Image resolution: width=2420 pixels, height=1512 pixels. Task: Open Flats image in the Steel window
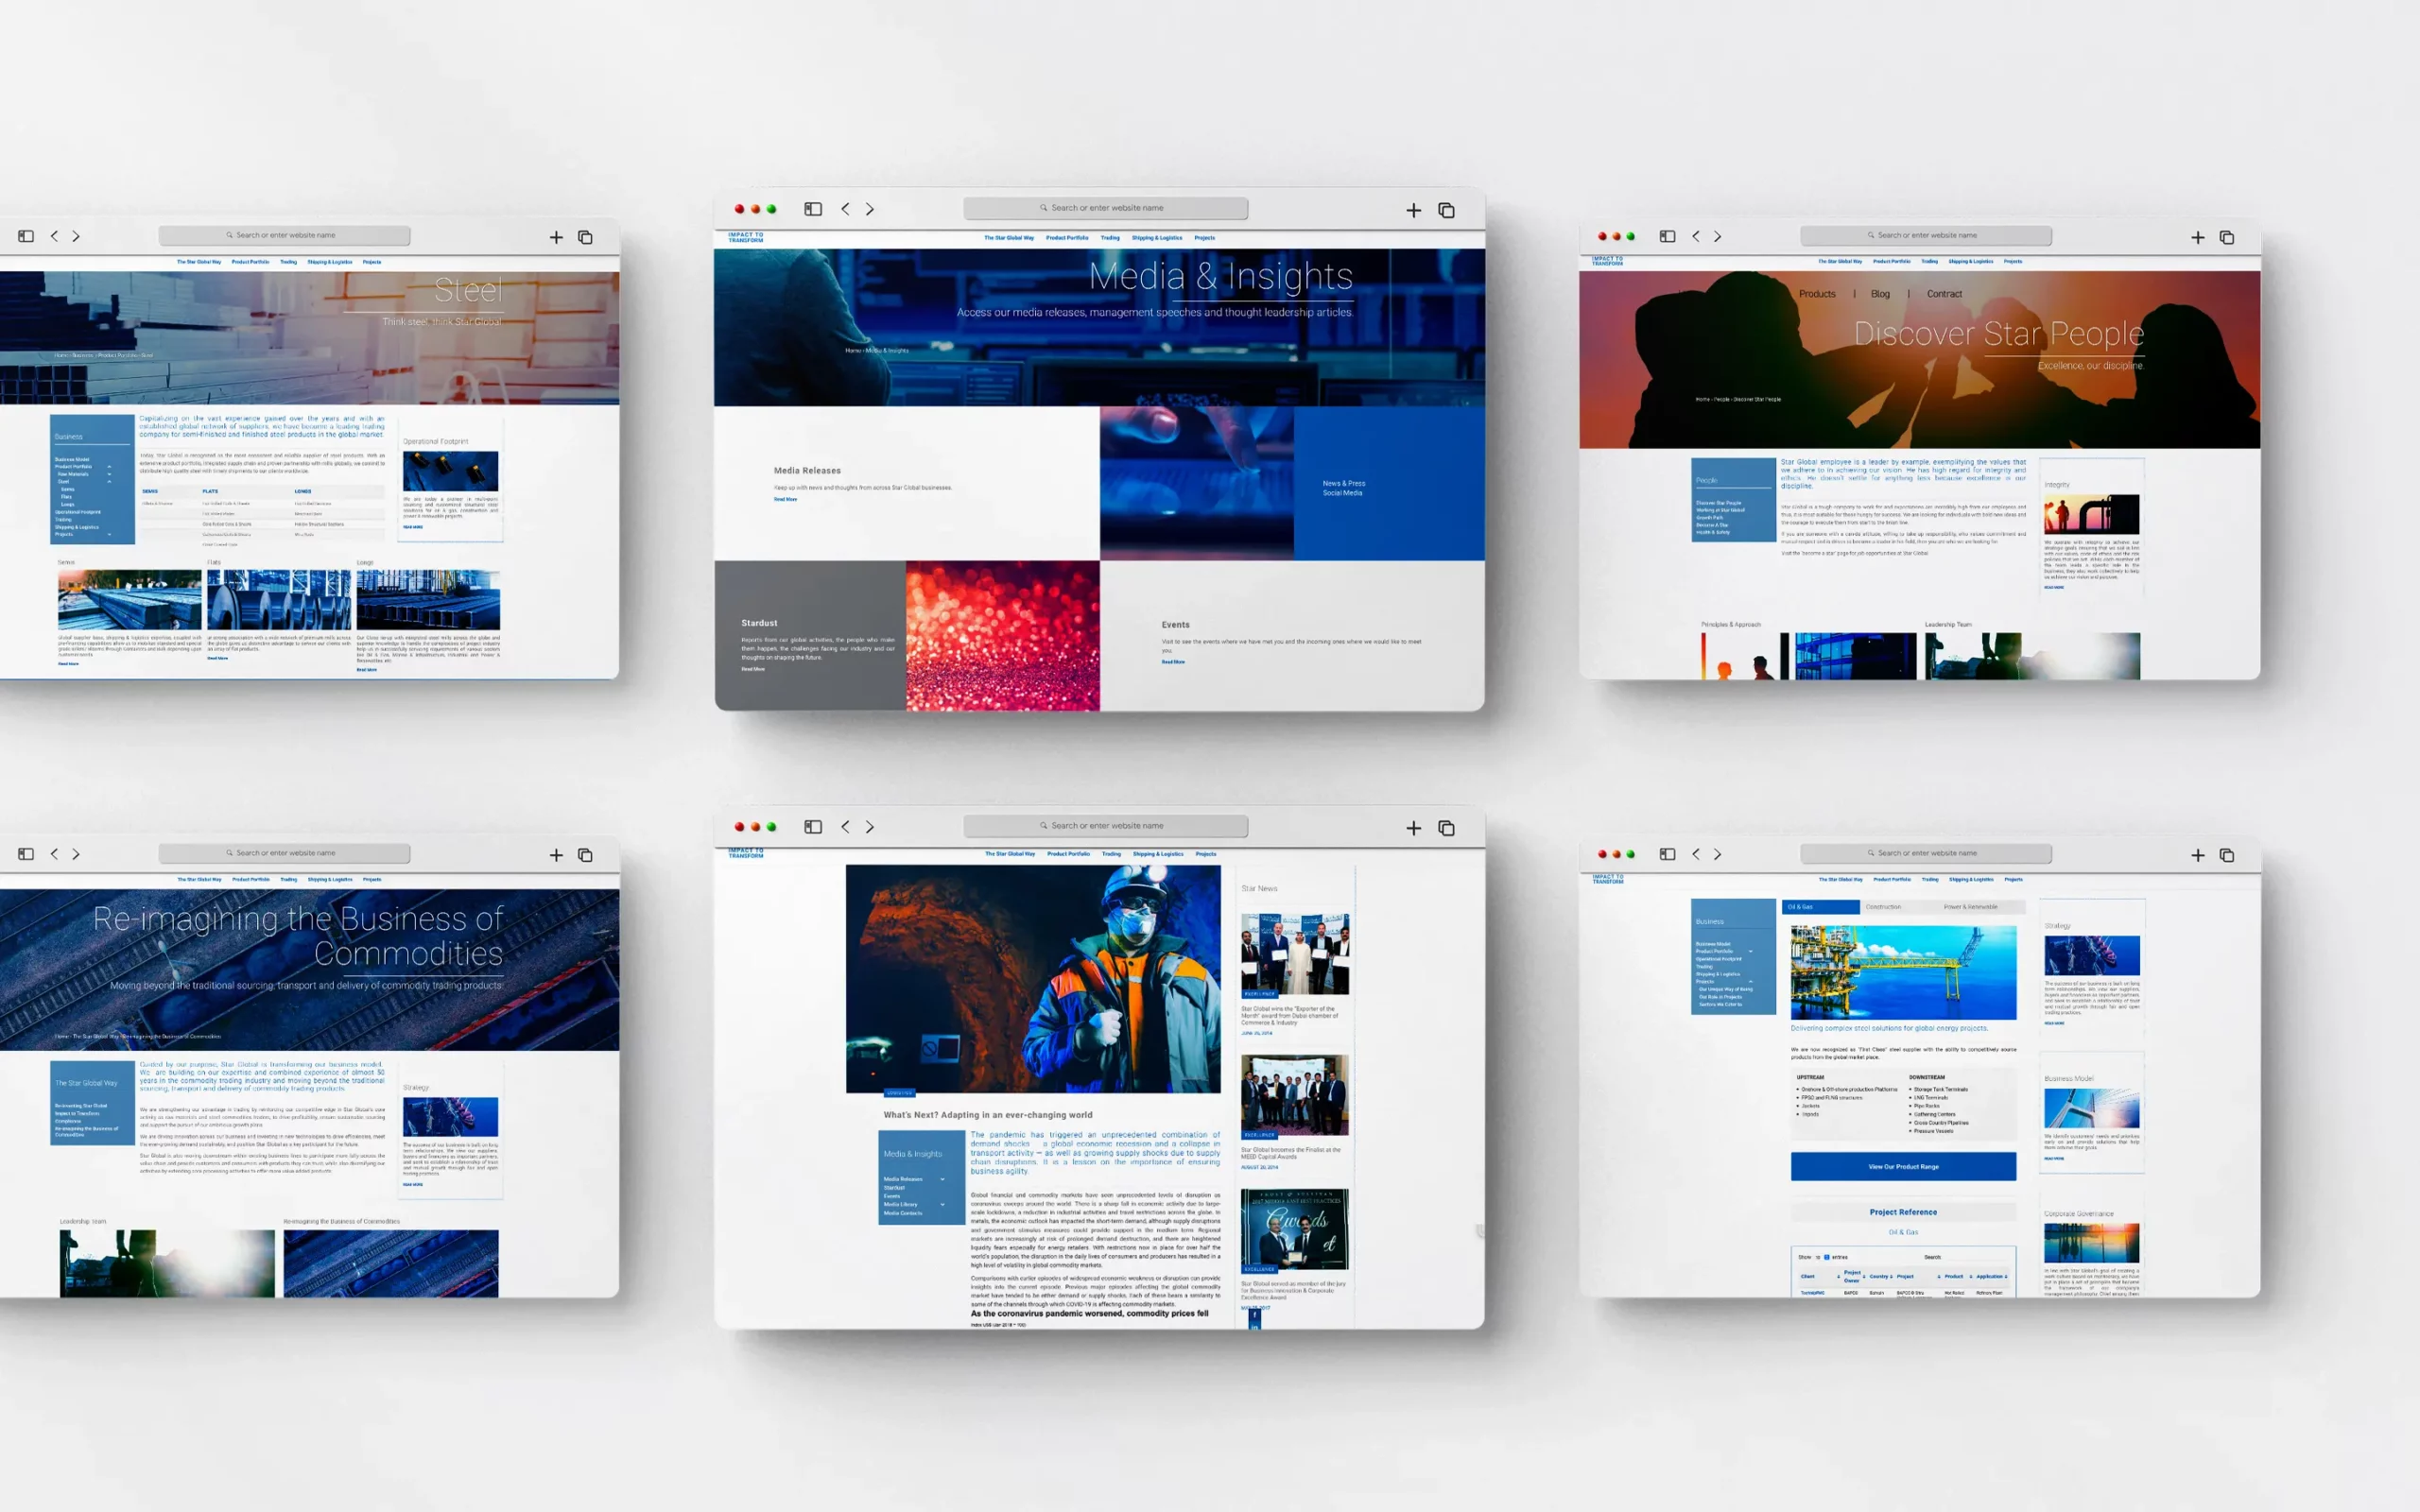279,599
